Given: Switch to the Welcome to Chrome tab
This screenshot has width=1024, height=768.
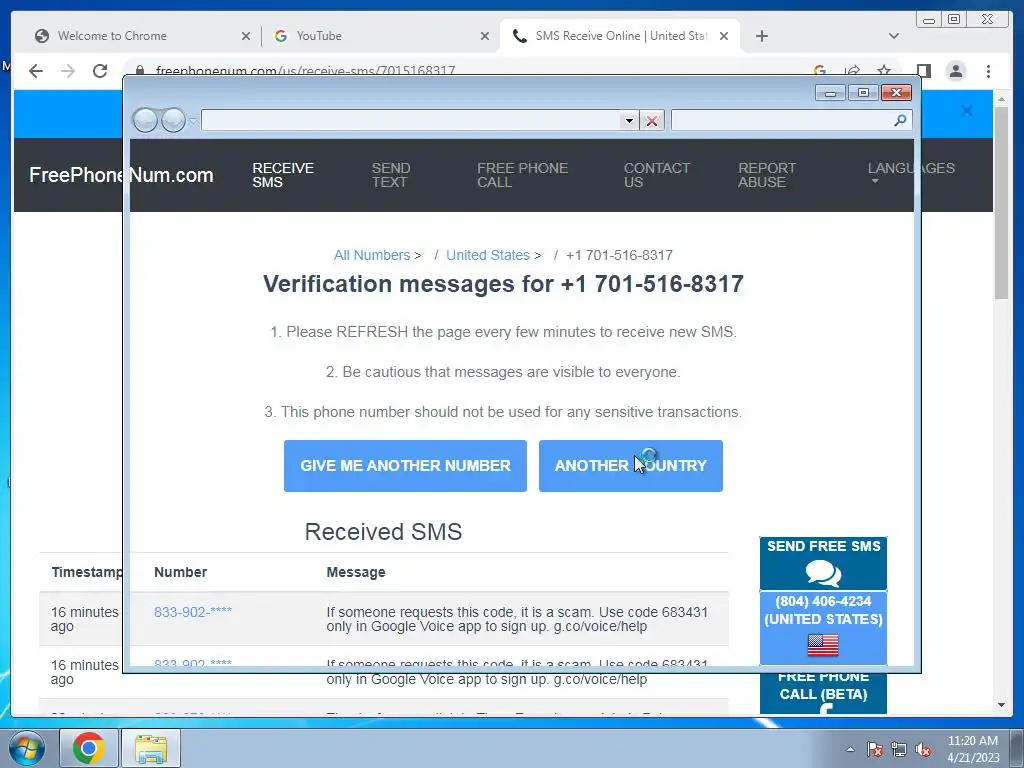Looking at the screenshot, I should coord(140,36).
